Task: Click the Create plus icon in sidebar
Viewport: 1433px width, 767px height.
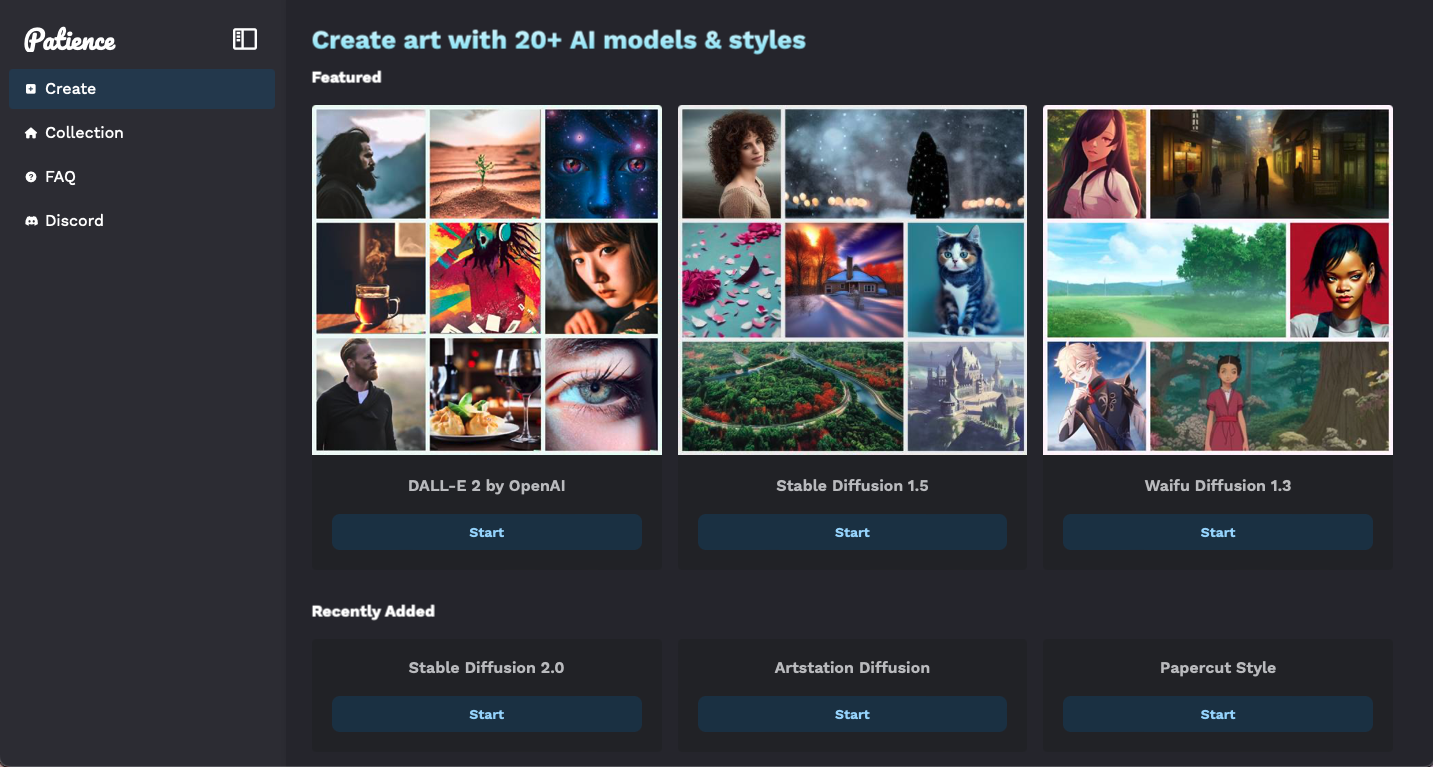Action: click(x=31, y=89)
